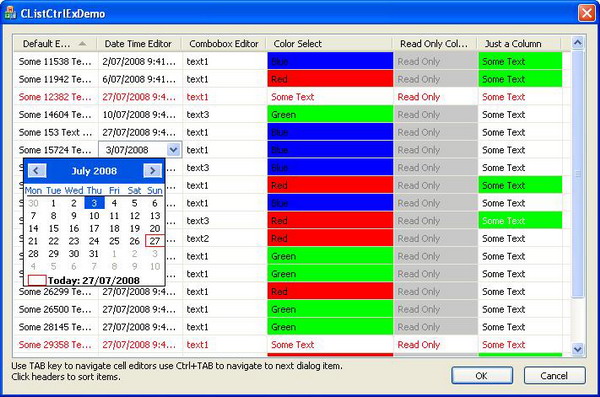Screen dimensions: 600x397
Task: Click previous month arrow in calendar
Action: pos(37,171)
